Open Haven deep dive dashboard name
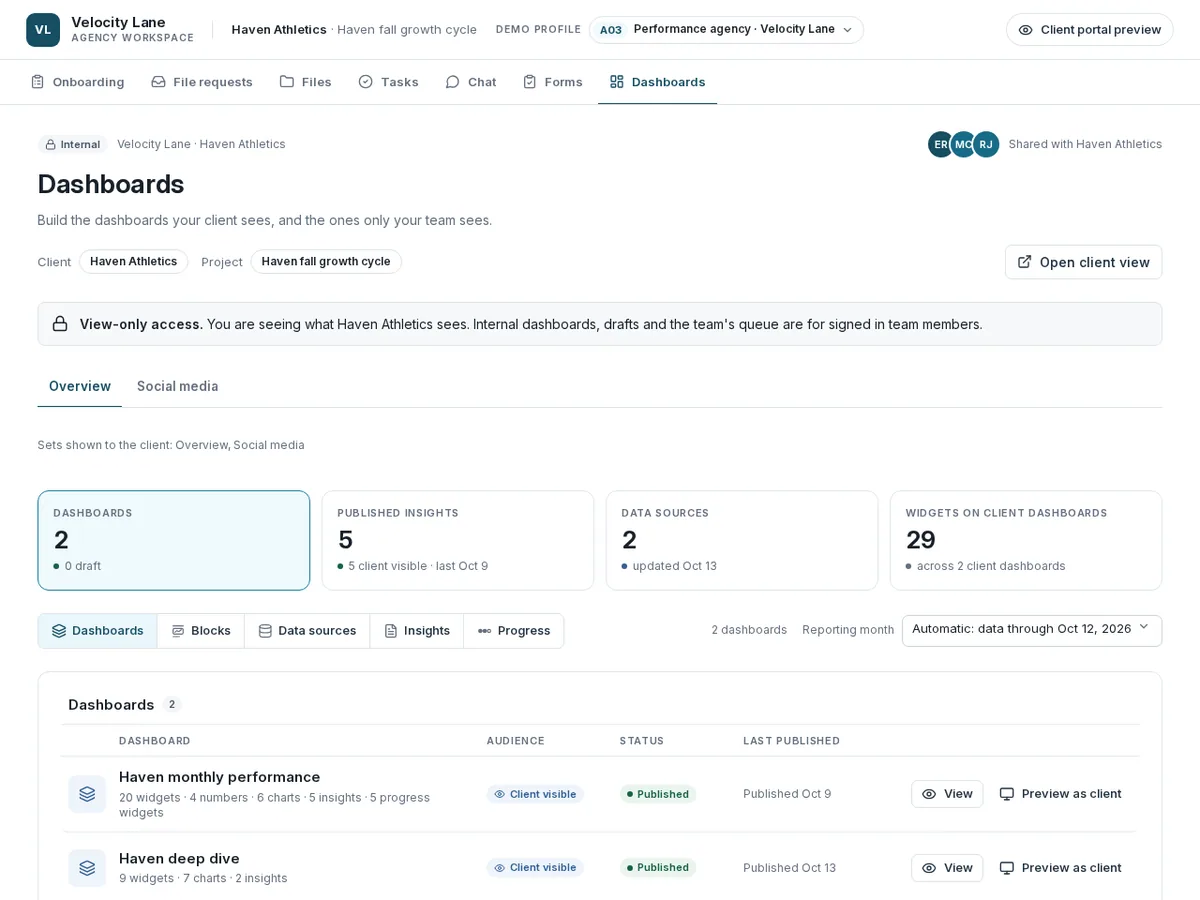Image resolution: width=1200 pixels, height=900 pixels. [179, 859]
